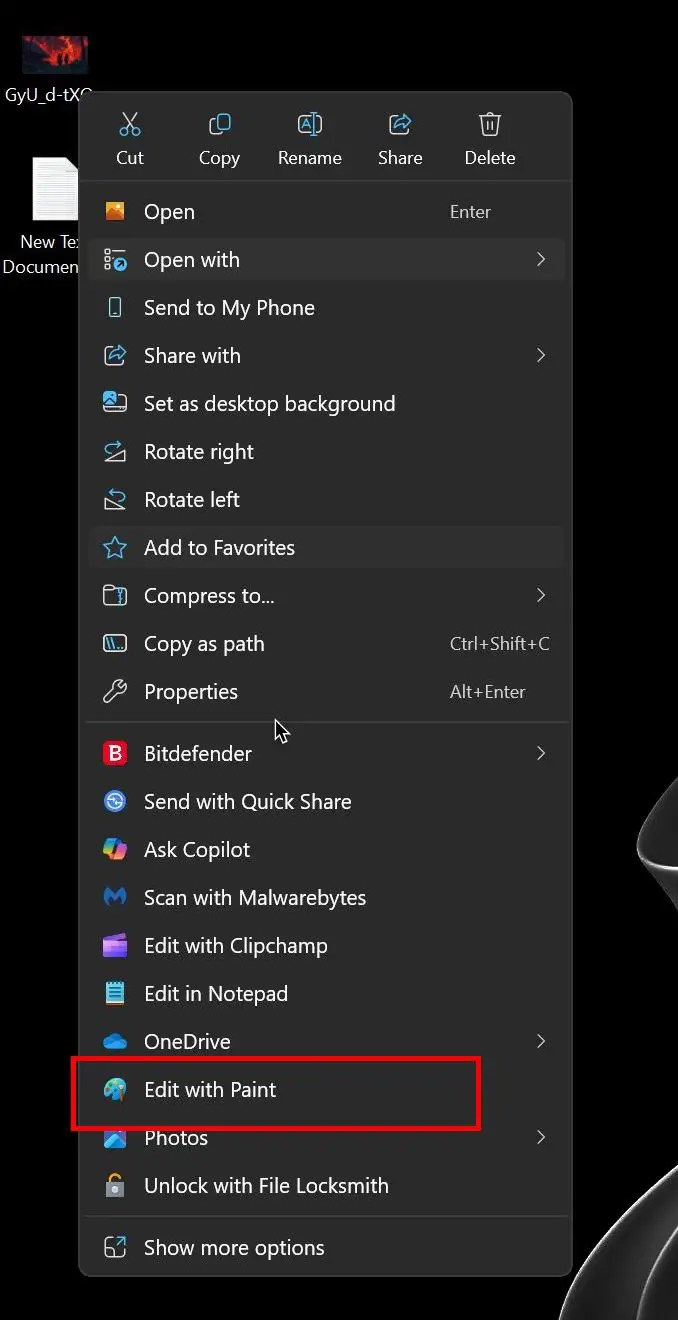This screenshot has height=1320, width=678.
Task: Click the OneDrive cloud icon
Action: (115, 1042)
